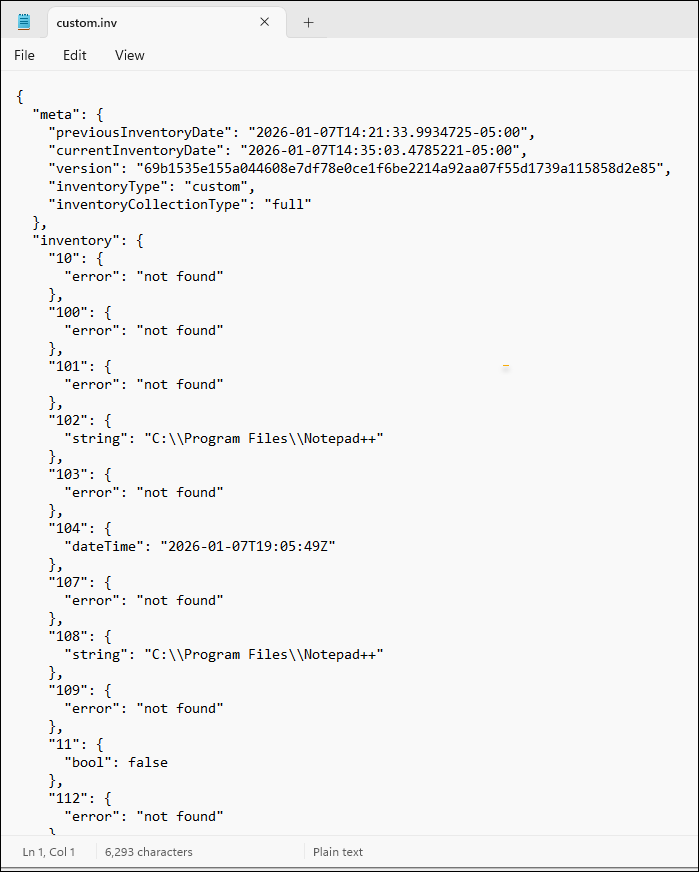Click the "bool": false line
The width and height of the screenshot is (699, 872).
point(116,762)
